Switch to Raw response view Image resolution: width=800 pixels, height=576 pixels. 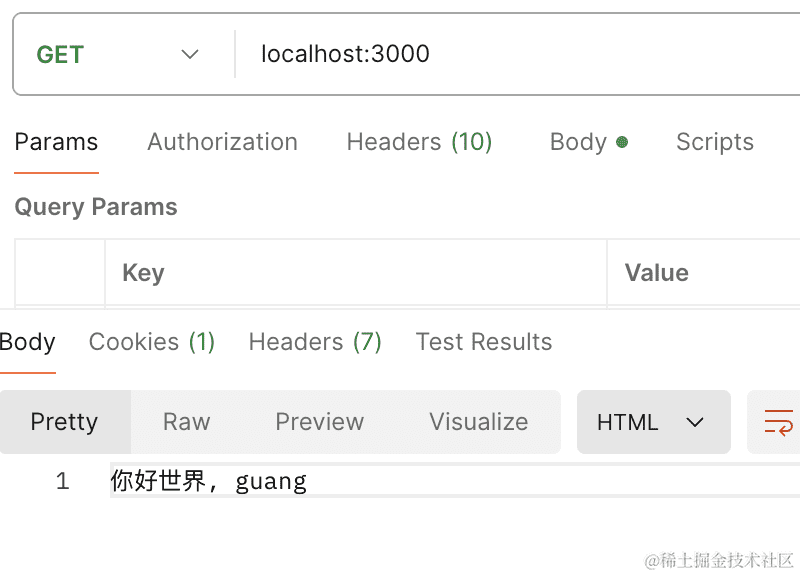[186, 422]
